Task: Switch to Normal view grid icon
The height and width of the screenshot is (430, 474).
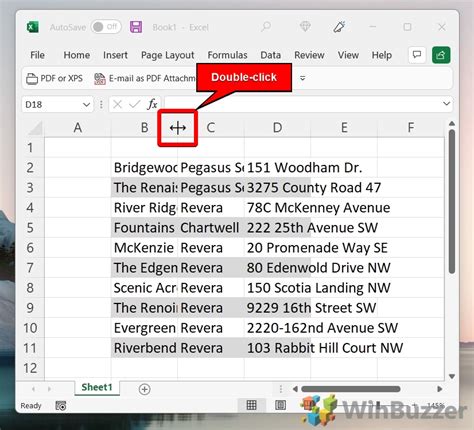Action: pyautogui.click(x=251, y=405)
